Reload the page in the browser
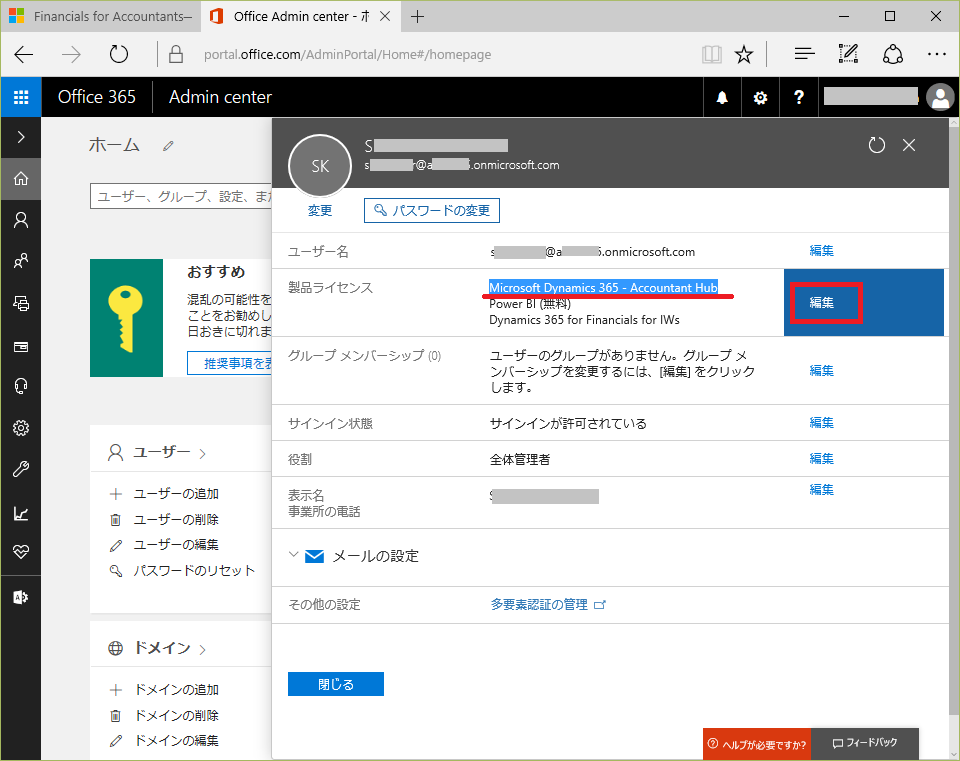The image size is (960, 761). (119, 54)
